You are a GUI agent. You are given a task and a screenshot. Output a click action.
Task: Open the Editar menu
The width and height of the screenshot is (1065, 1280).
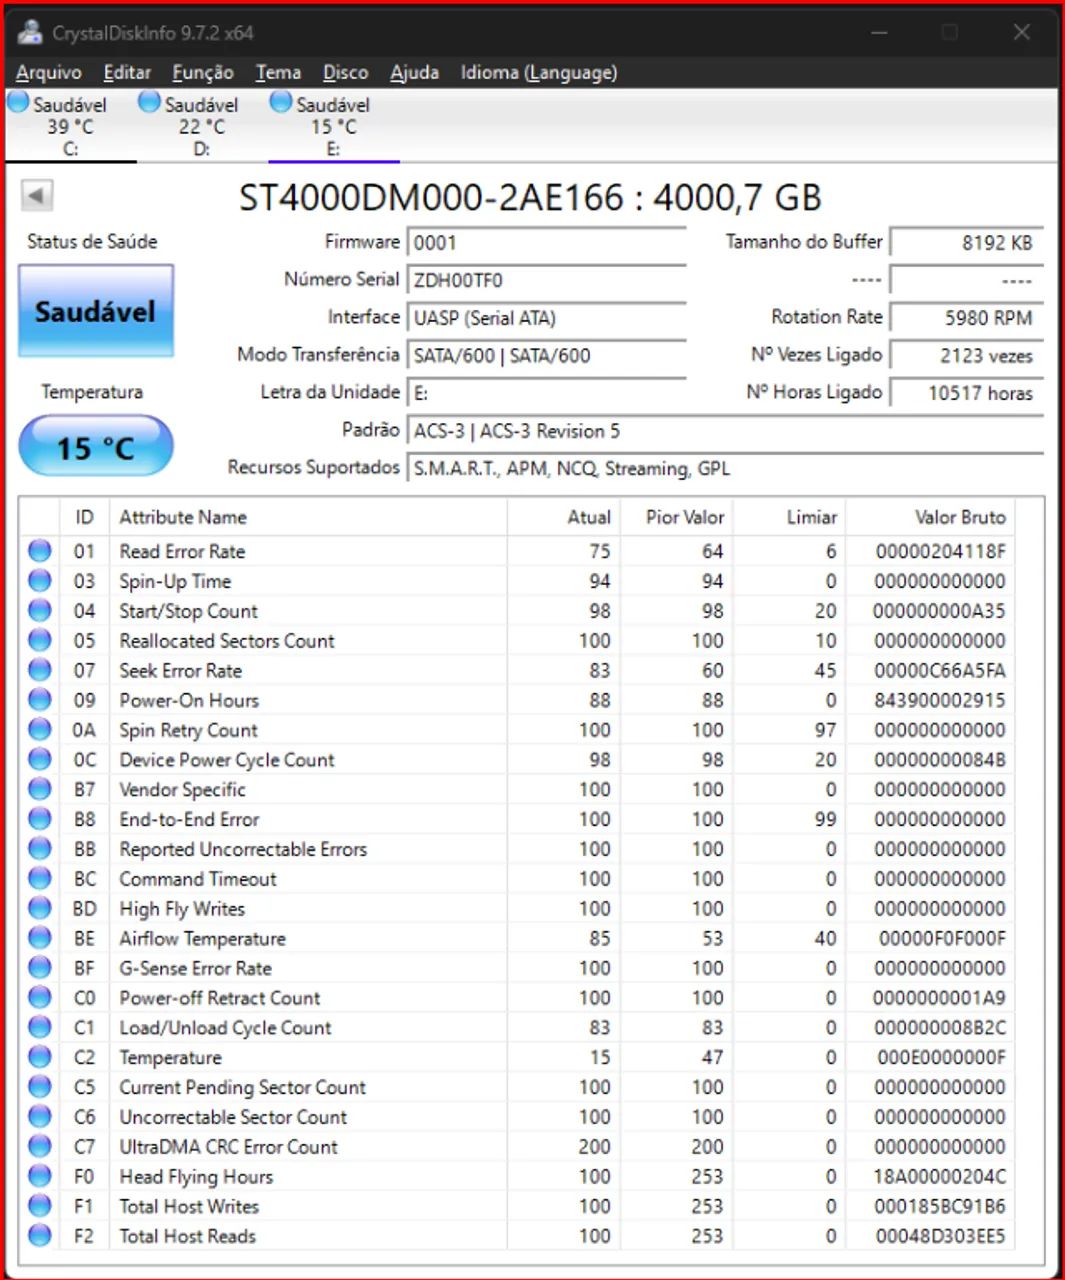point(127,72)
